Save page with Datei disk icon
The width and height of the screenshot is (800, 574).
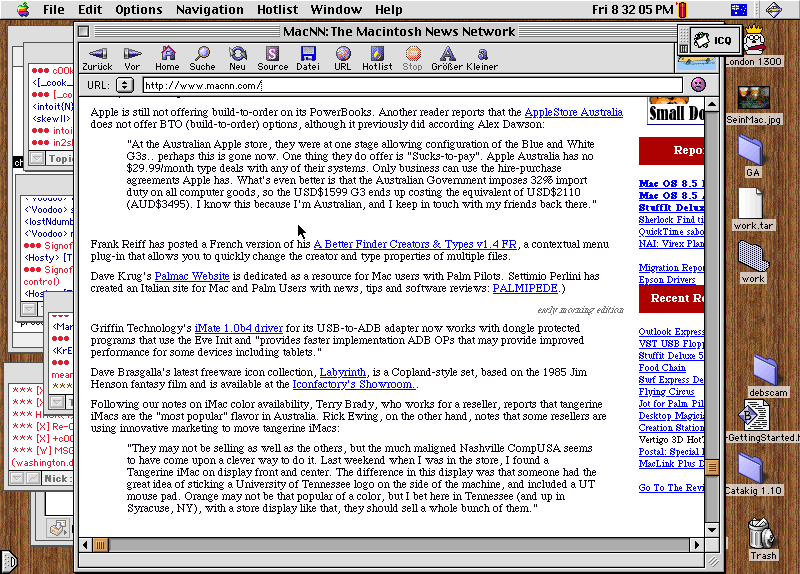click(308, 59)
